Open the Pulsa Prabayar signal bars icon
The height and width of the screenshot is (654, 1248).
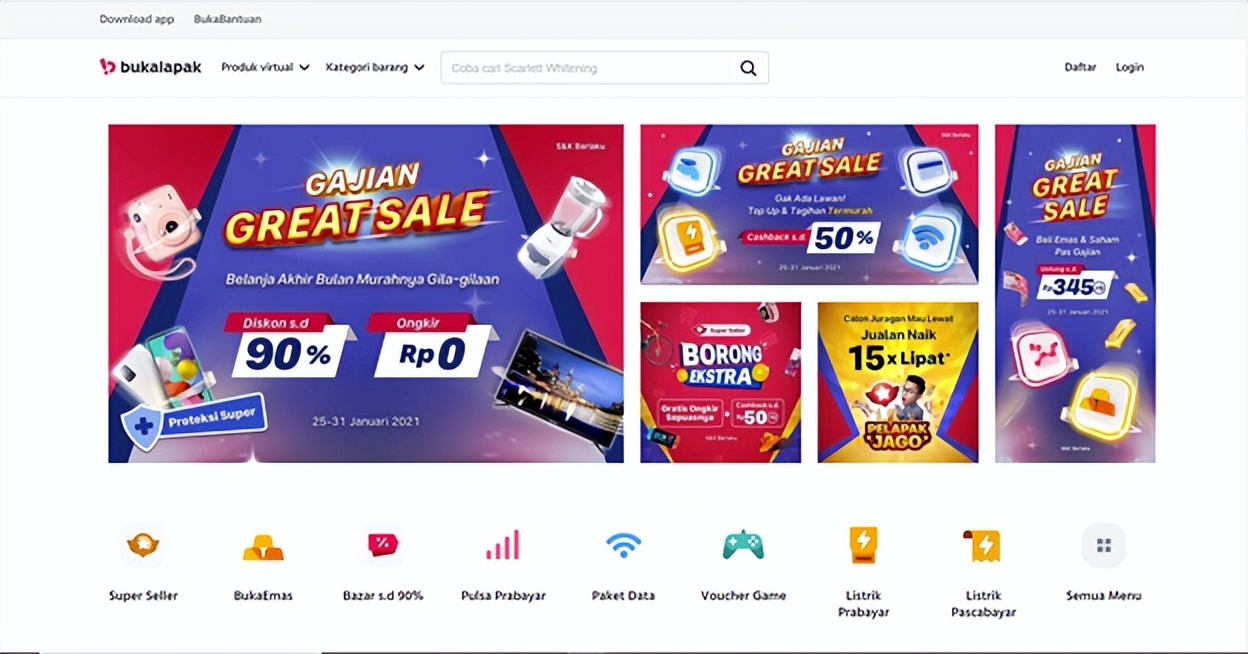click(503, 546)
